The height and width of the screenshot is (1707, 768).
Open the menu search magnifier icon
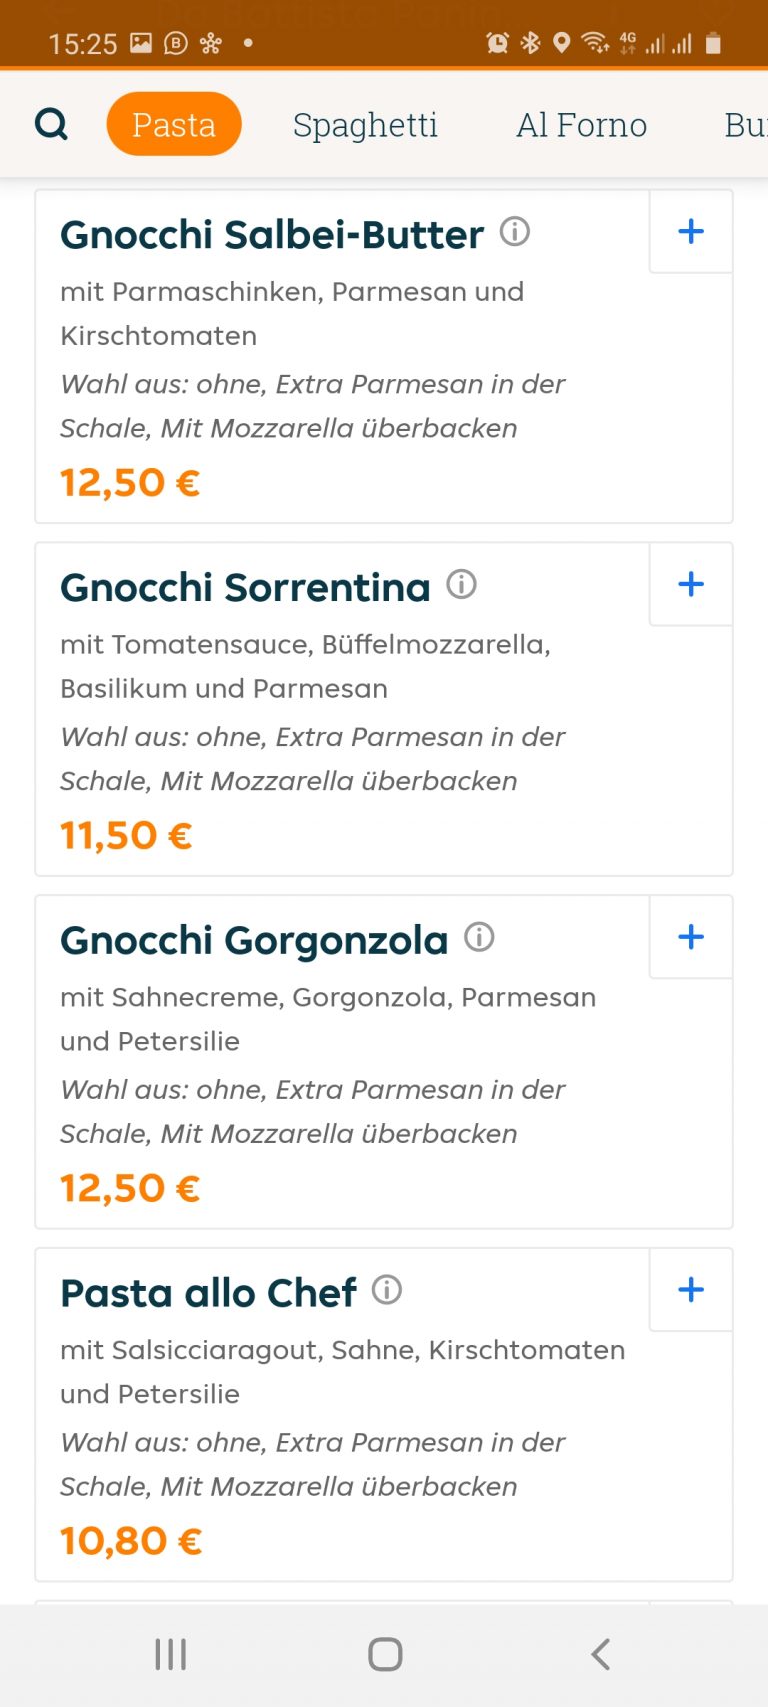click(x=51, y=124)
